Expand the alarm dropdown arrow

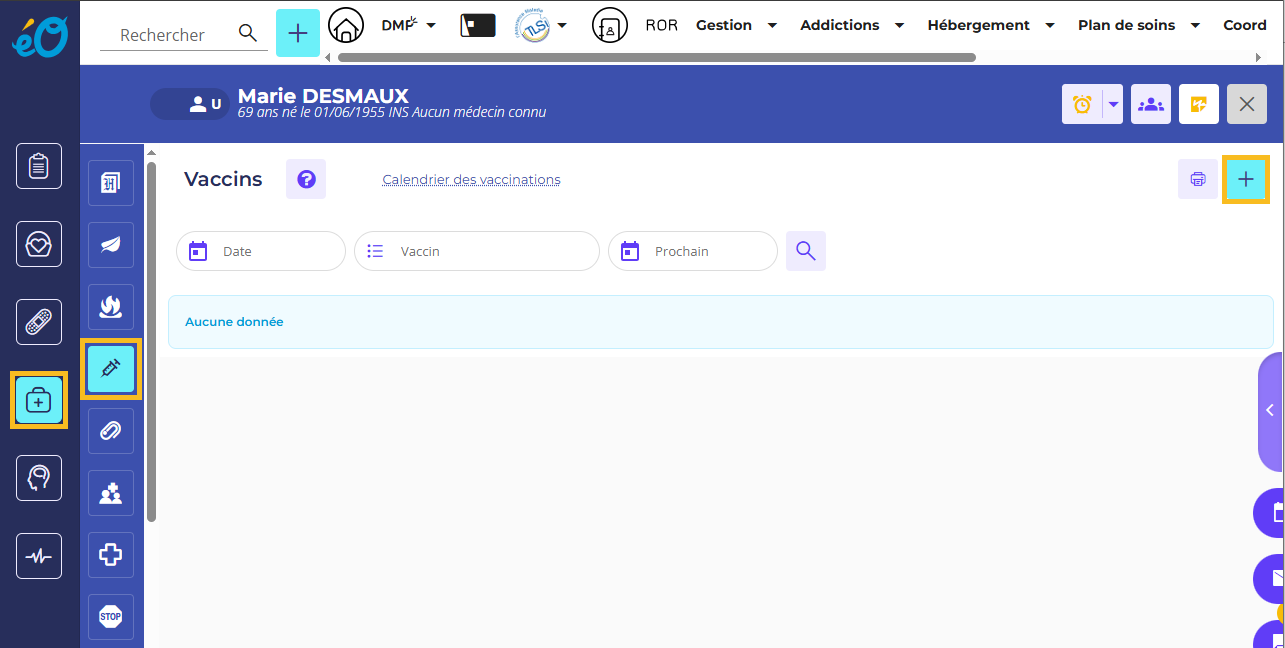click(1113, 104)
